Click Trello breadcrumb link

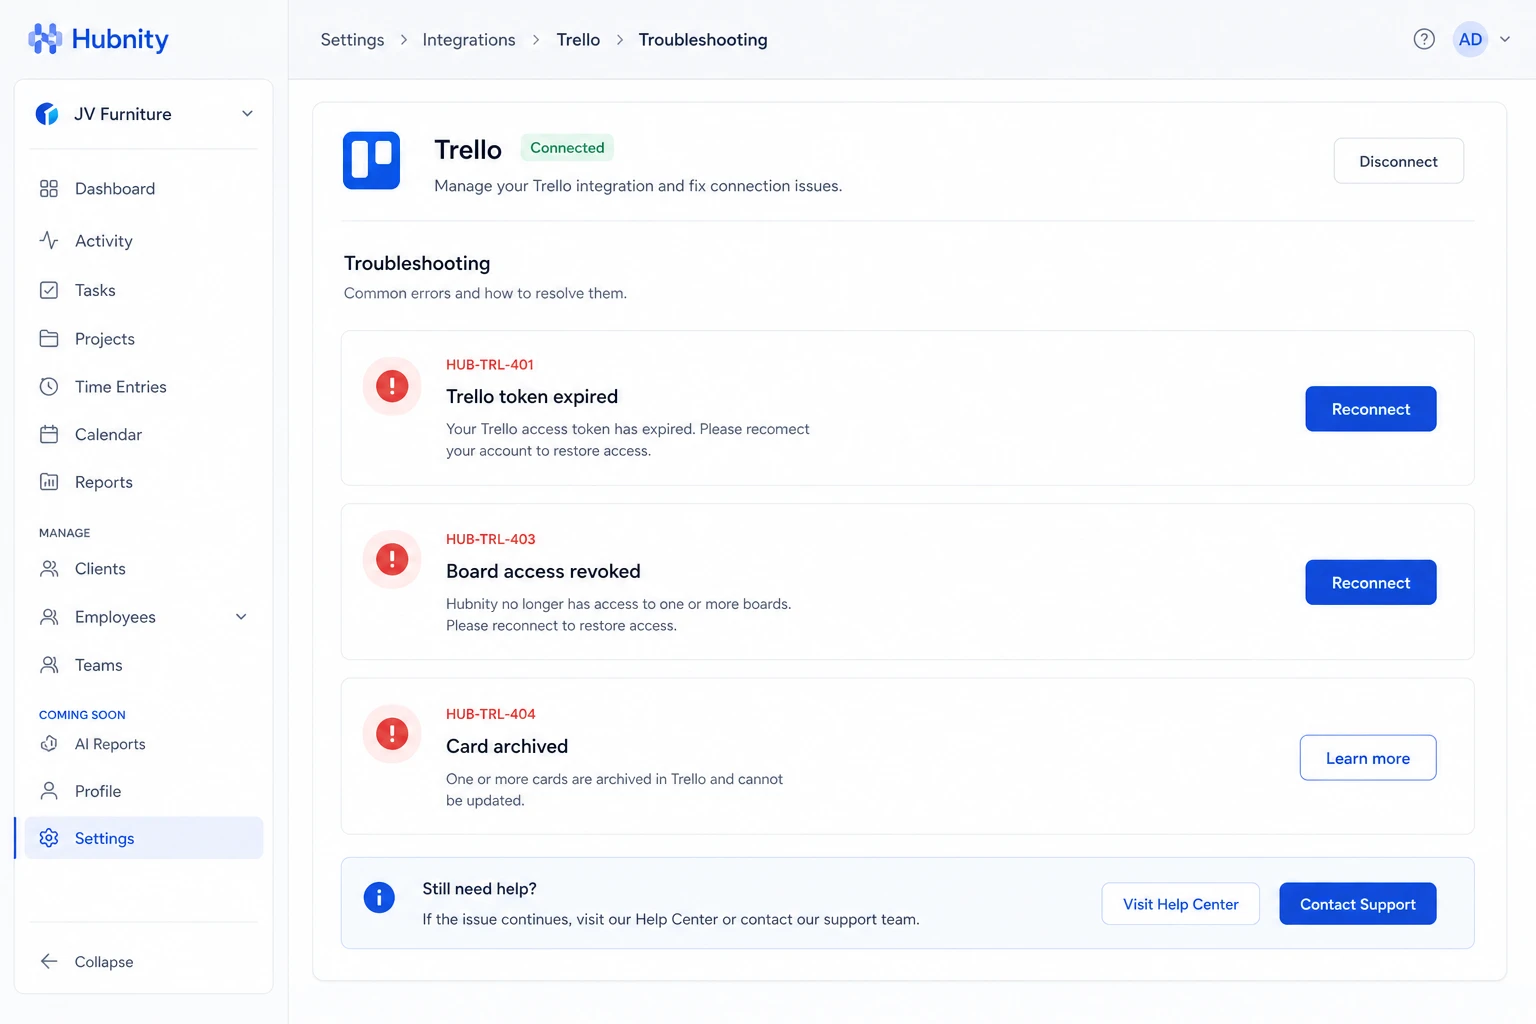tap(578, 40)
